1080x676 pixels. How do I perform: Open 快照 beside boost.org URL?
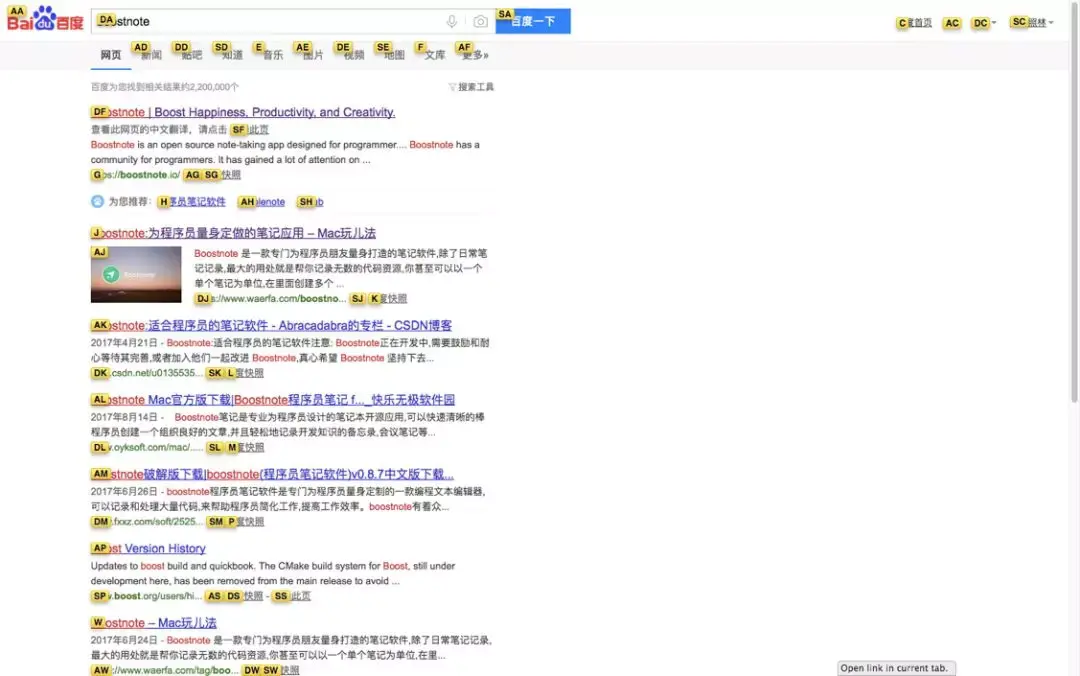point(253,596)
